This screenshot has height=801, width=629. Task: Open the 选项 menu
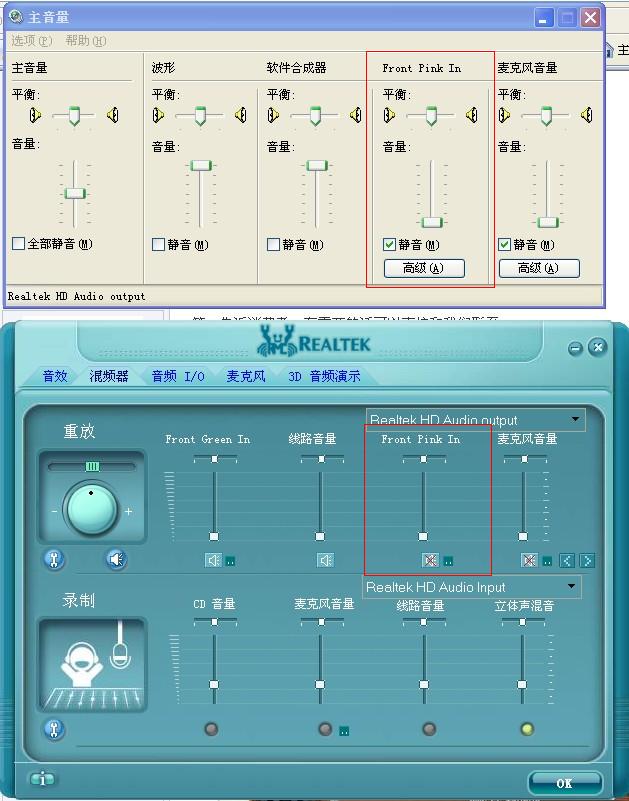point(30,41)
